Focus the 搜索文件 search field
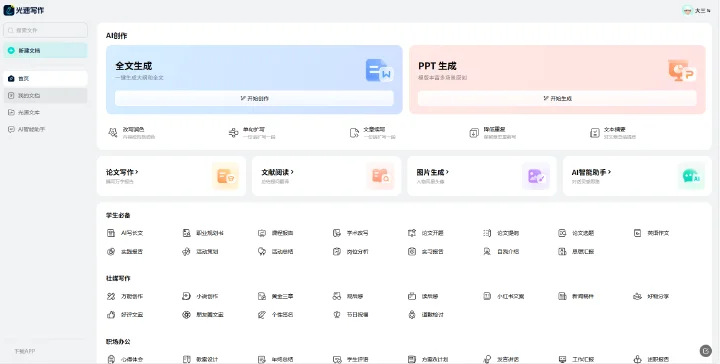 tap(45, 30)
